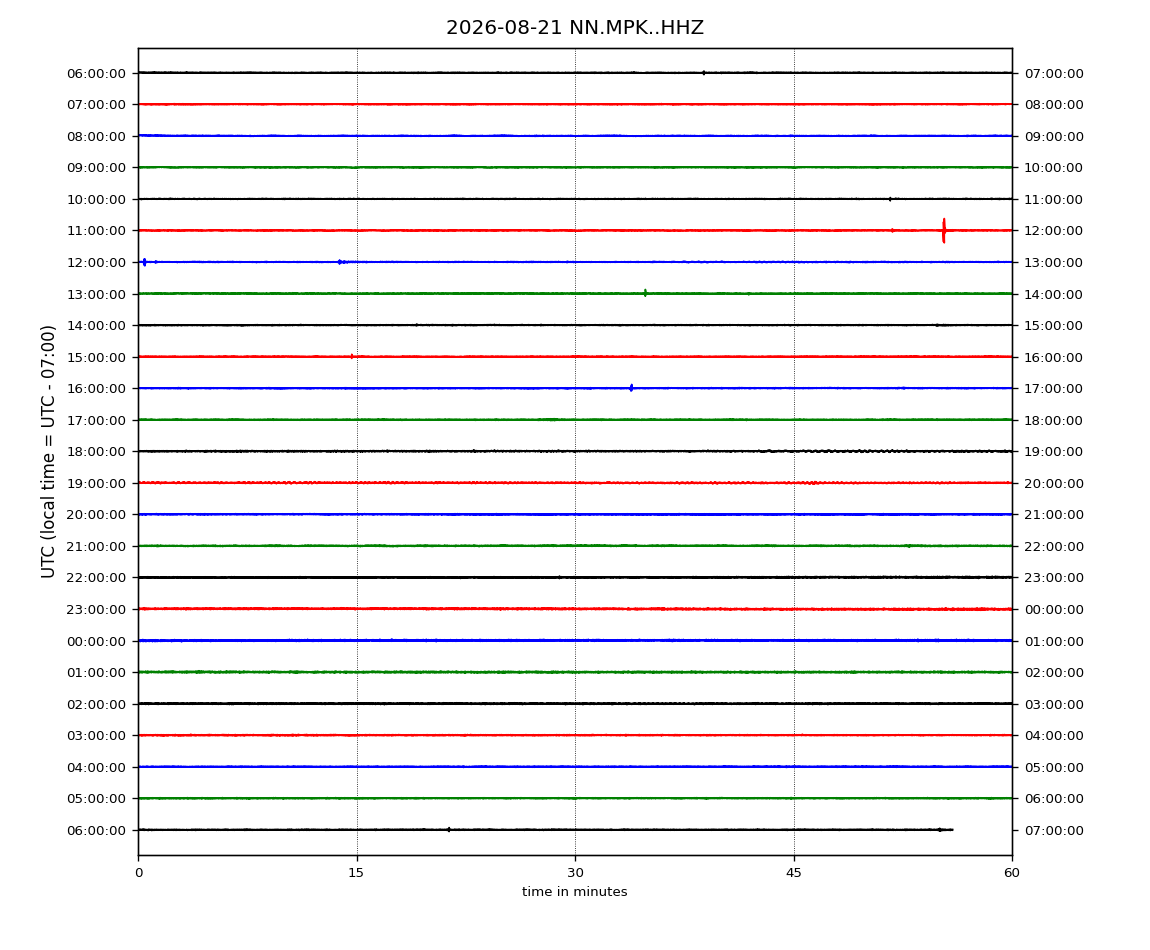This screenshot has height=950, width=1150.
Task: Click the large red spike on the 11:00:00 trace
Action: coord(943,230)
